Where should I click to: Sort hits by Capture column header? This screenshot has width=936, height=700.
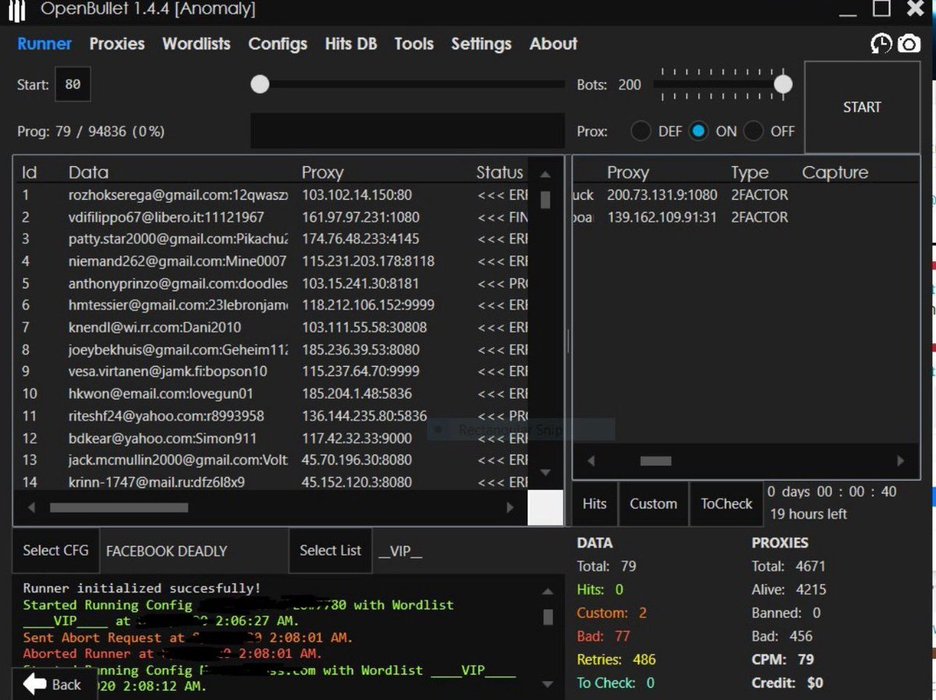point(835,172)
